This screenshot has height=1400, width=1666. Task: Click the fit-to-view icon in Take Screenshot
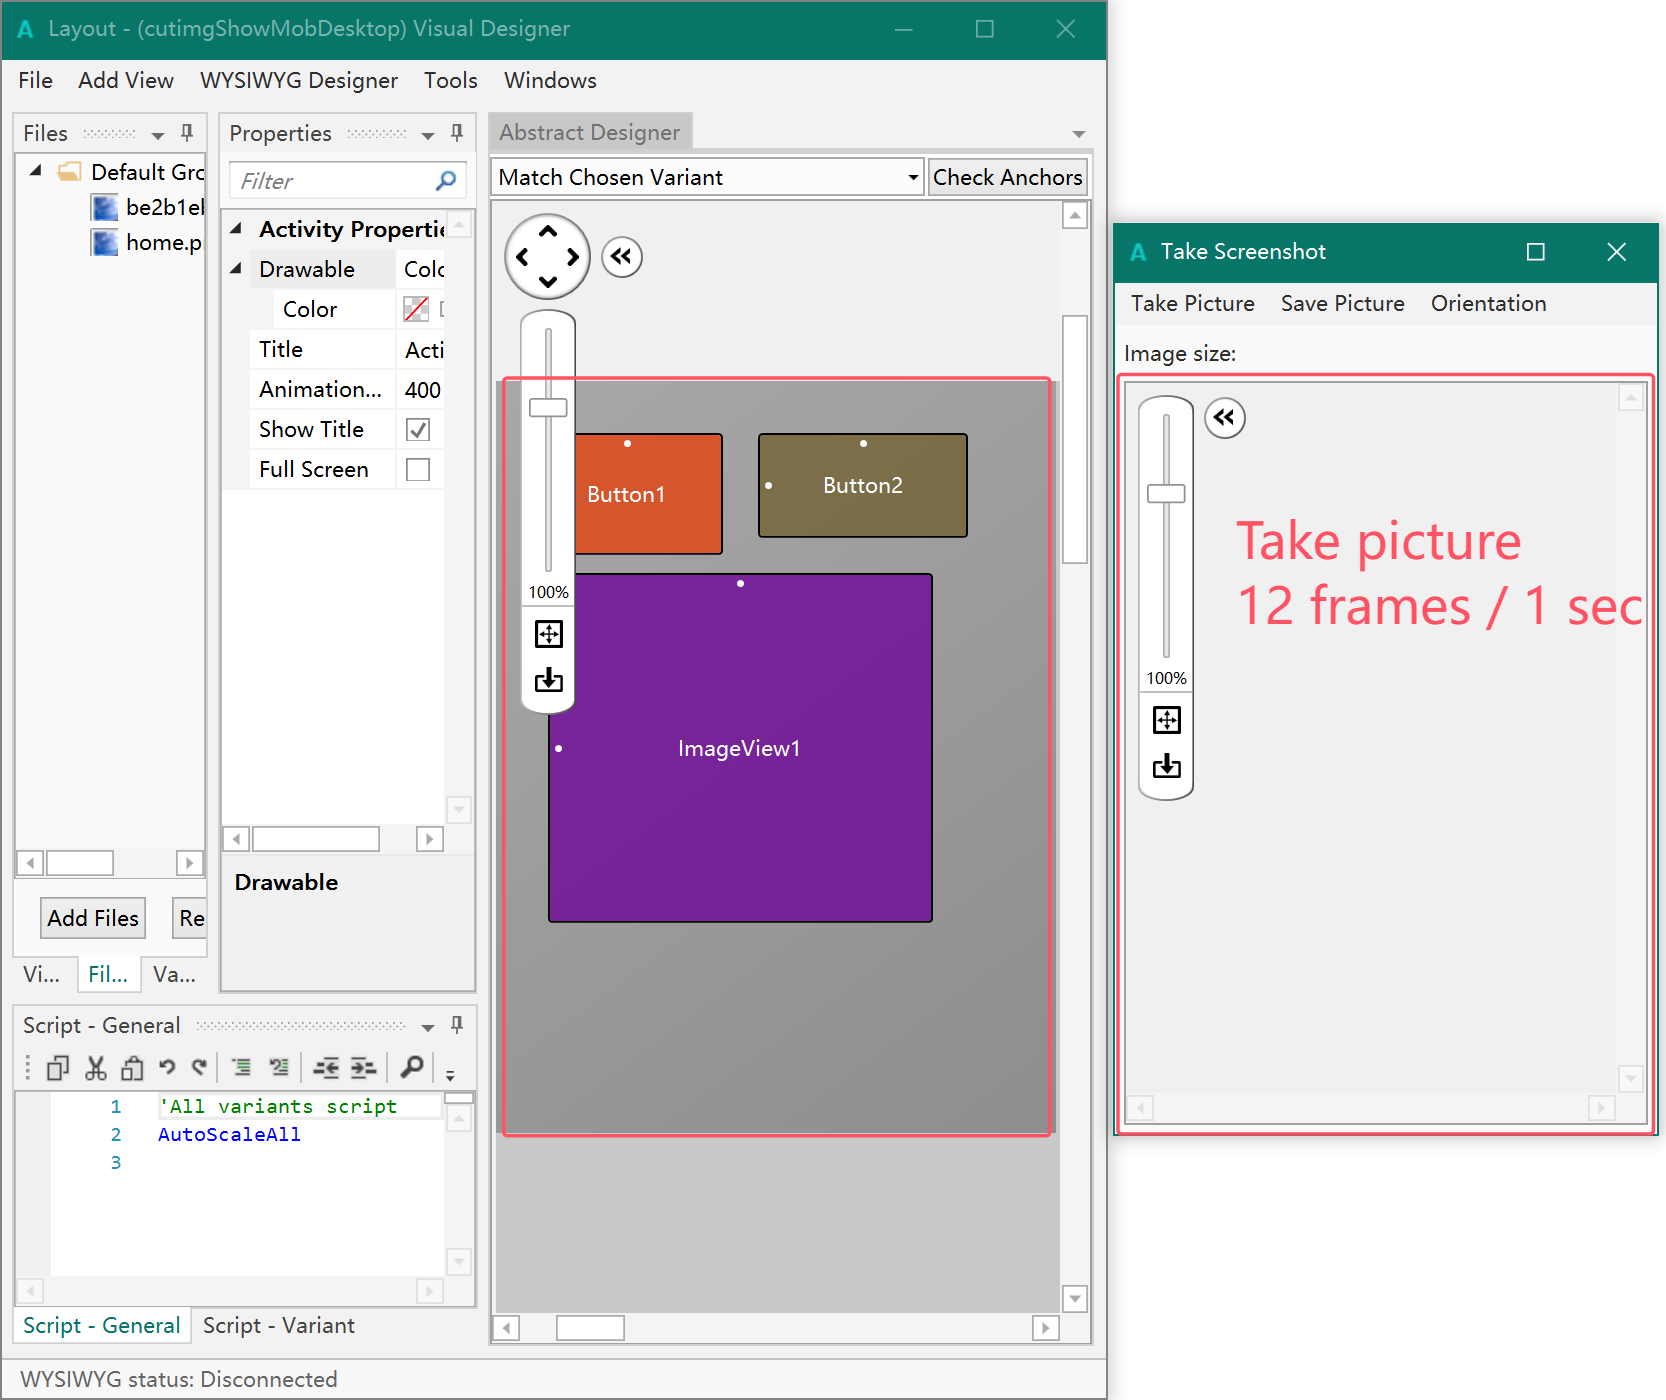(x=1166, y=720)
